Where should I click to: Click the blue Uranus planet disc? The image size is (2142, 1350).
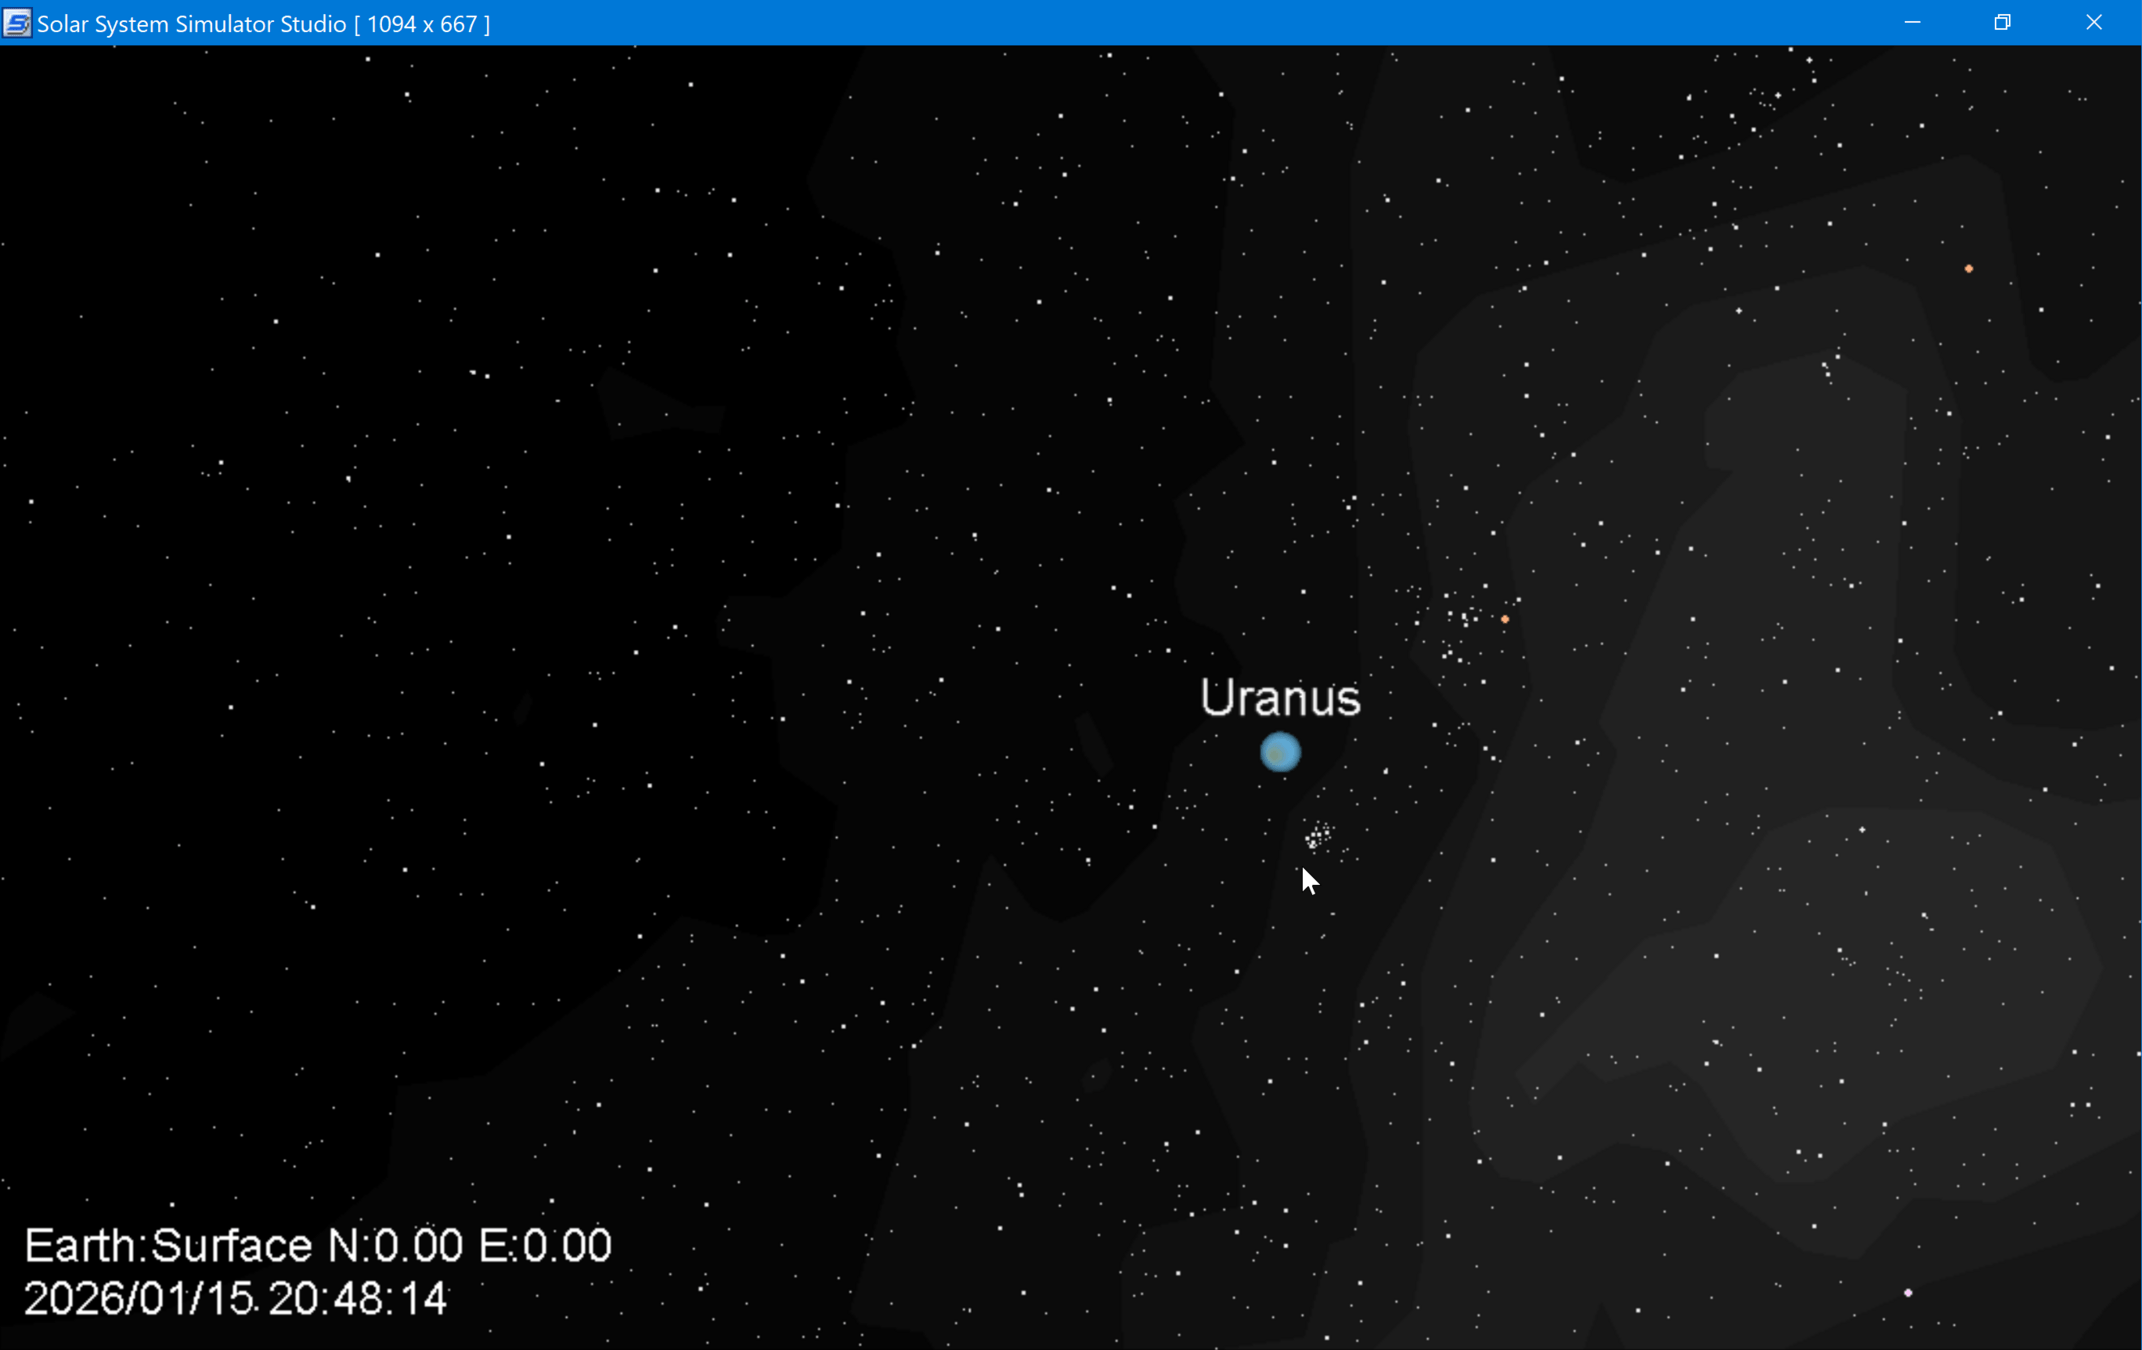click(x=1280, y=752)
